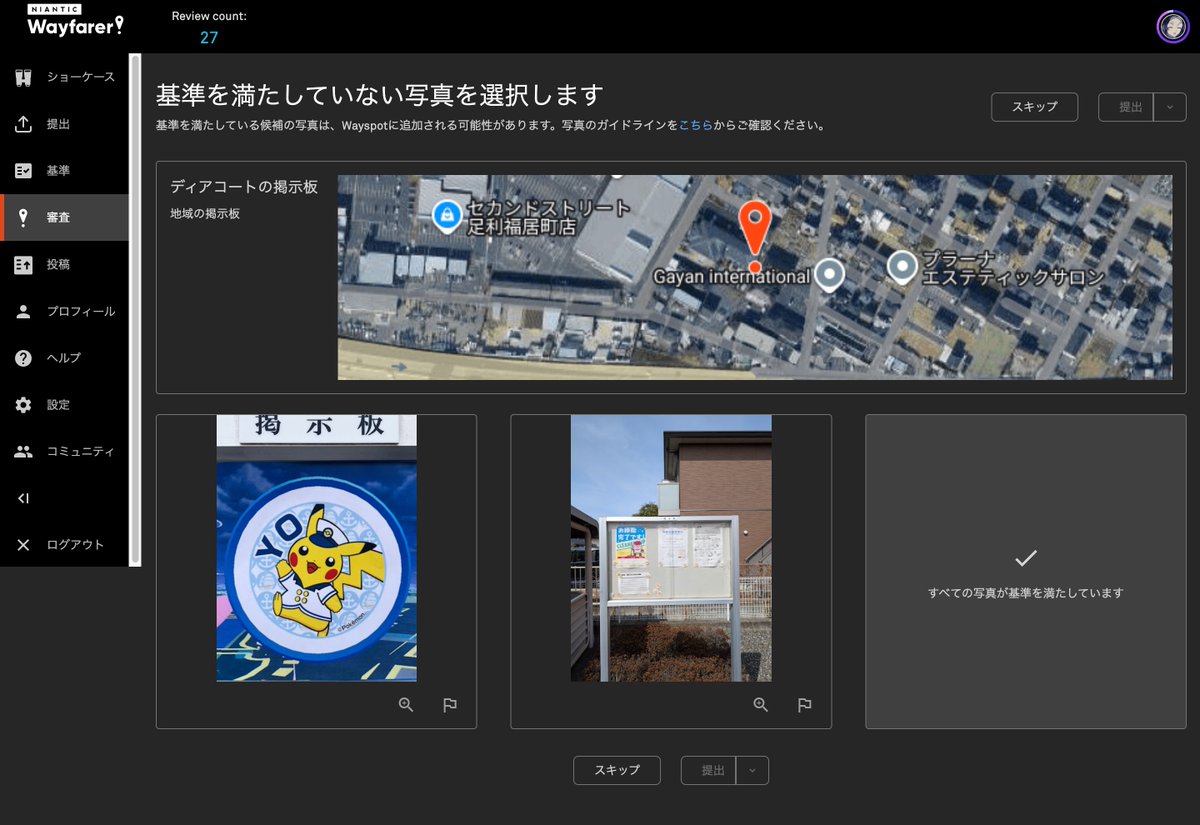
Task: Select the 審査 menu item
Action: [x=64, y=217]
